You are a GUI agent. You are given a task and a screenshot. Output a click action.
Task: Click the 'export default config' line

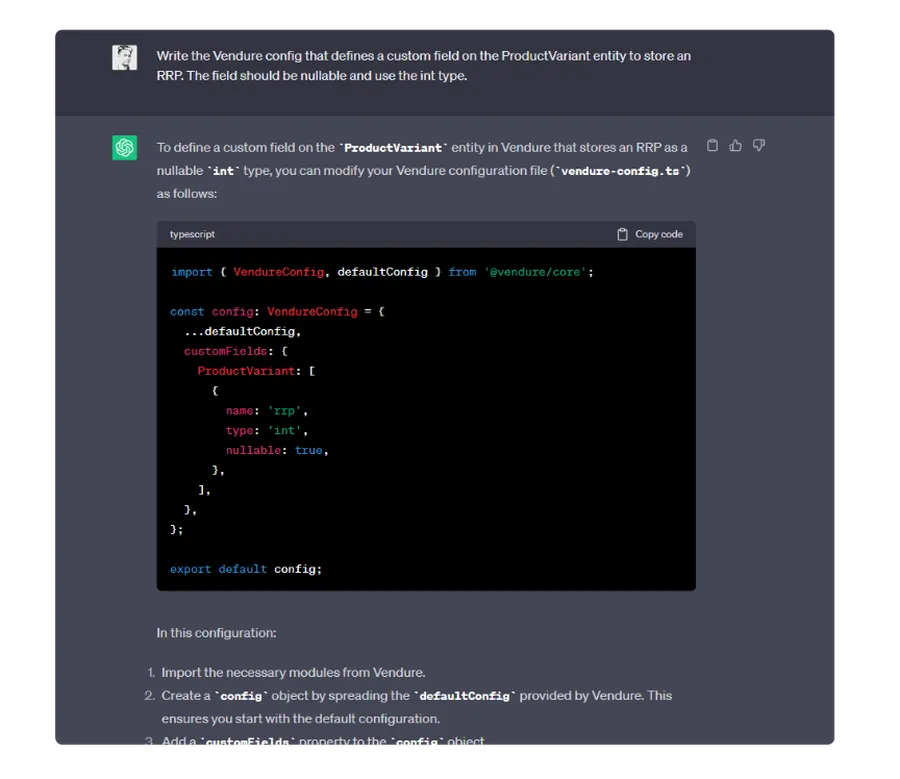point(245,569)
